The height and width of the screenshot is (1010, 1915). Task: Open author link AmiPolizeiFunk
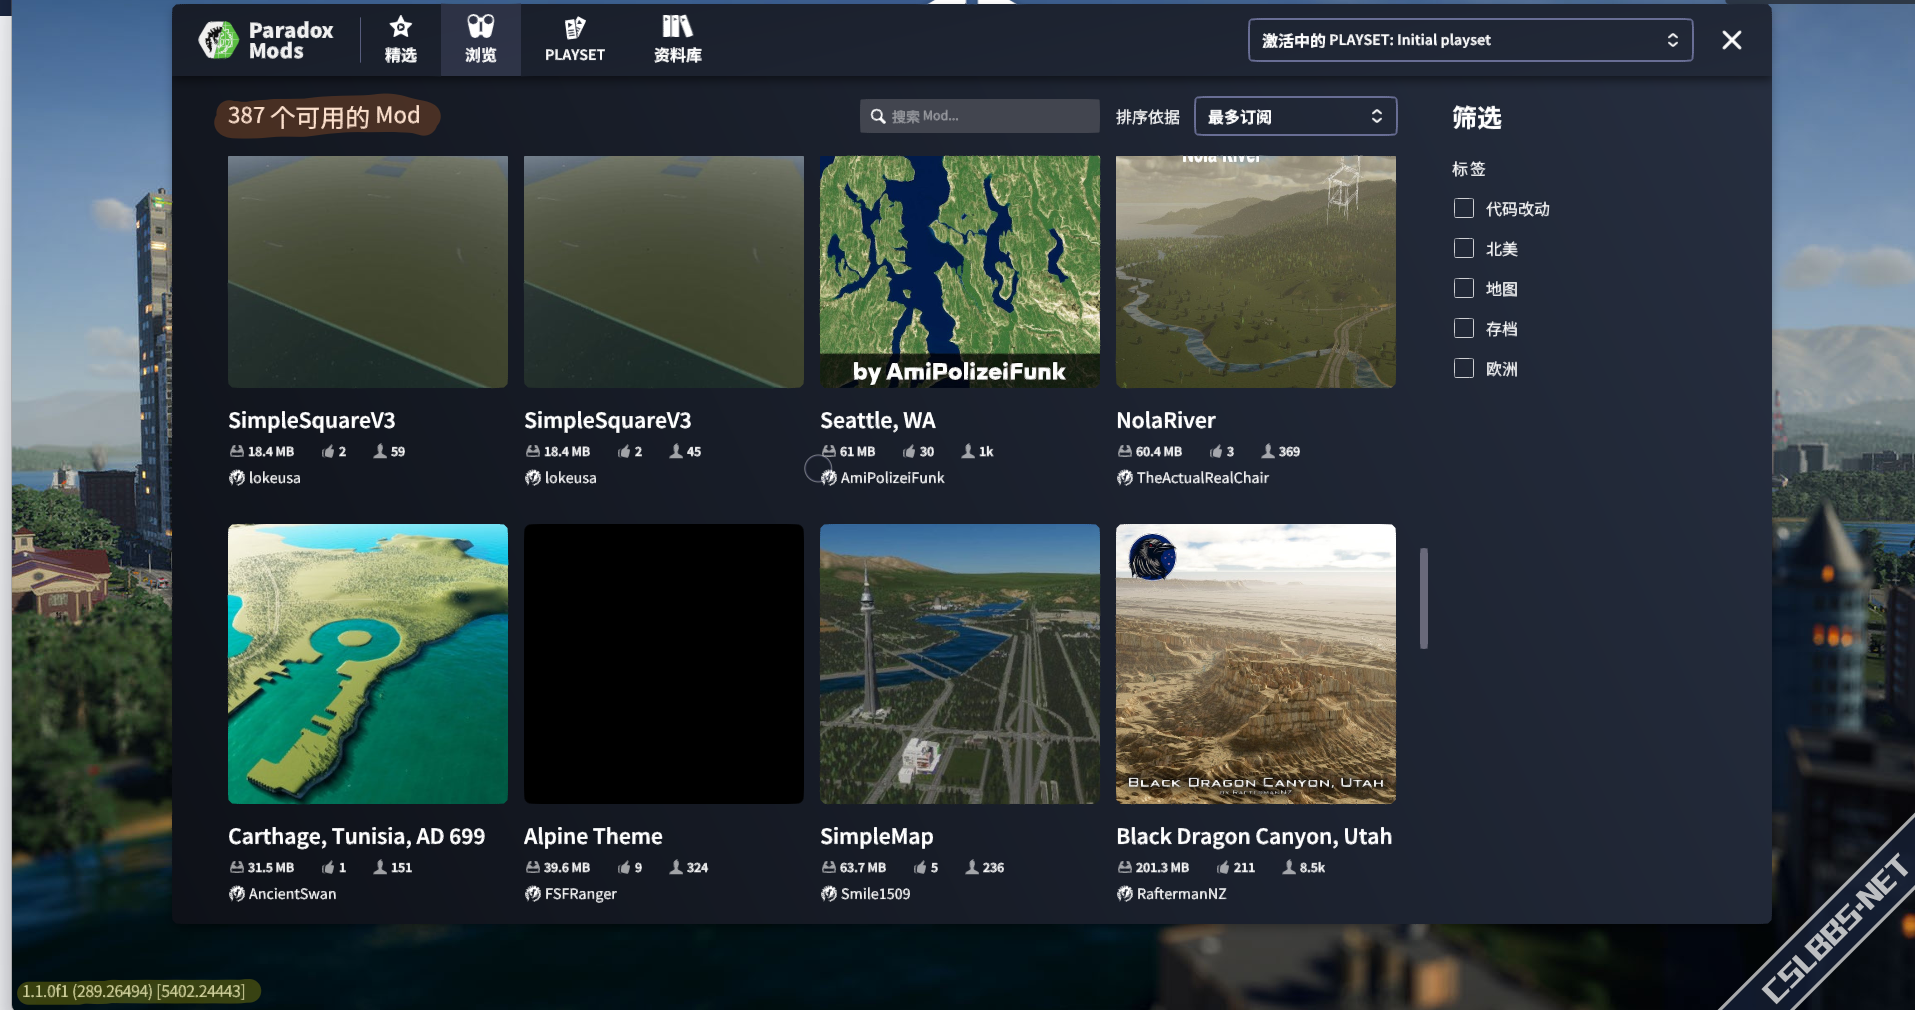892,478
